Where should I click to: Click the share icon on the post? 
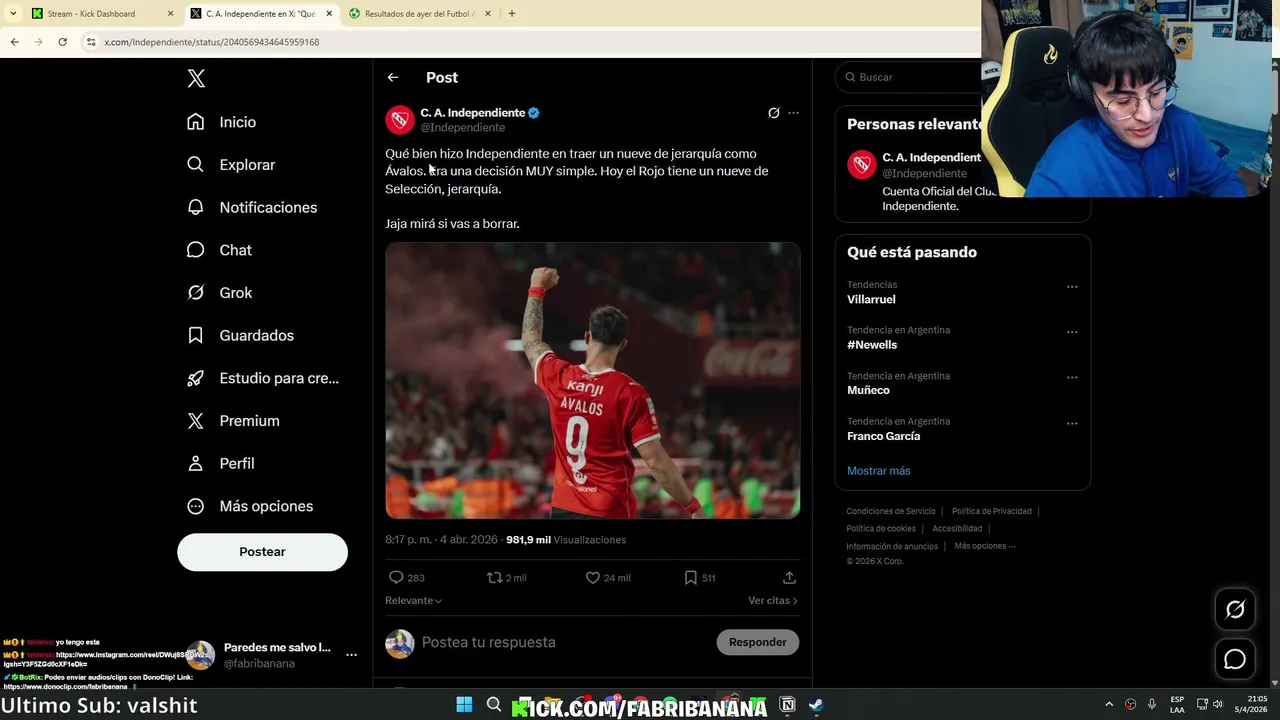tap(789, 577)
